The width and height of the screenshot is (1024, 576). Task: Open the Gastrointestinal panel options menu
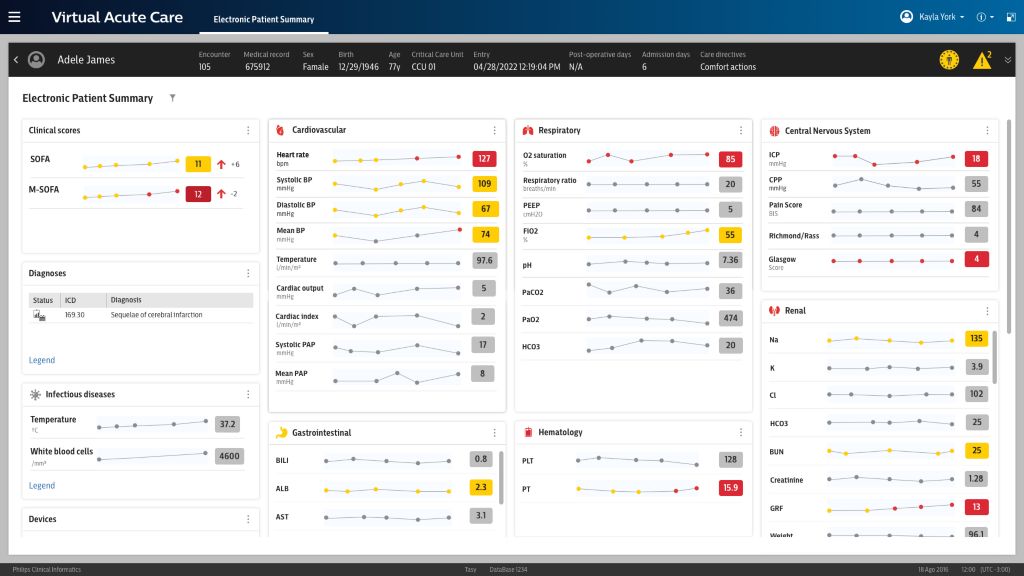tap(494, 433)
